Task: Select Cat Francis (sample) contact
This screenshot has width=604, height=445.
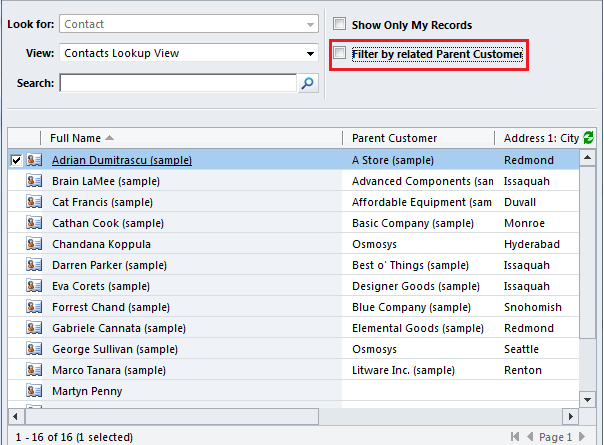Action: point(102,202)
